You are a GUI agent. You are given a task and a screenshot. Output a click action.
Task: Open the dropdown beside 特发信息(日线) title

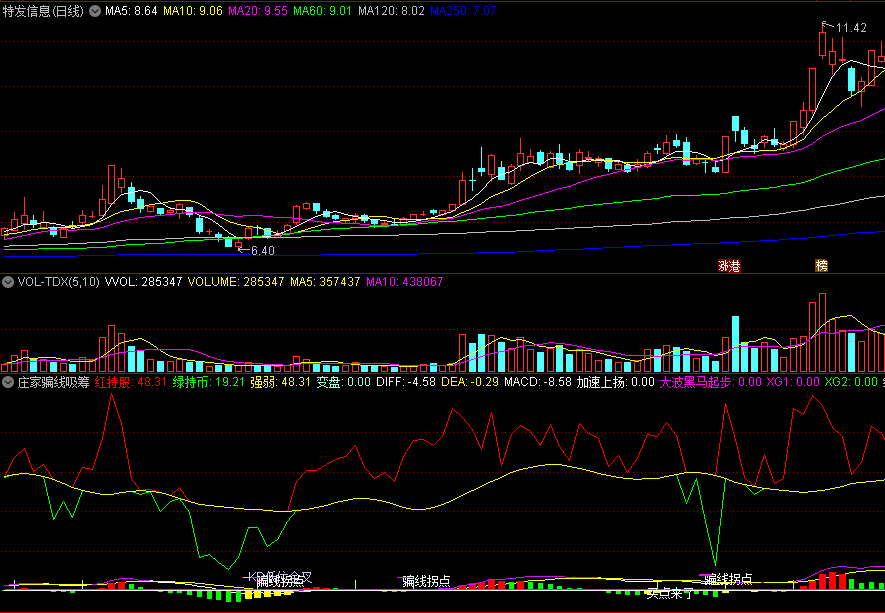click(x=95, y=11)
